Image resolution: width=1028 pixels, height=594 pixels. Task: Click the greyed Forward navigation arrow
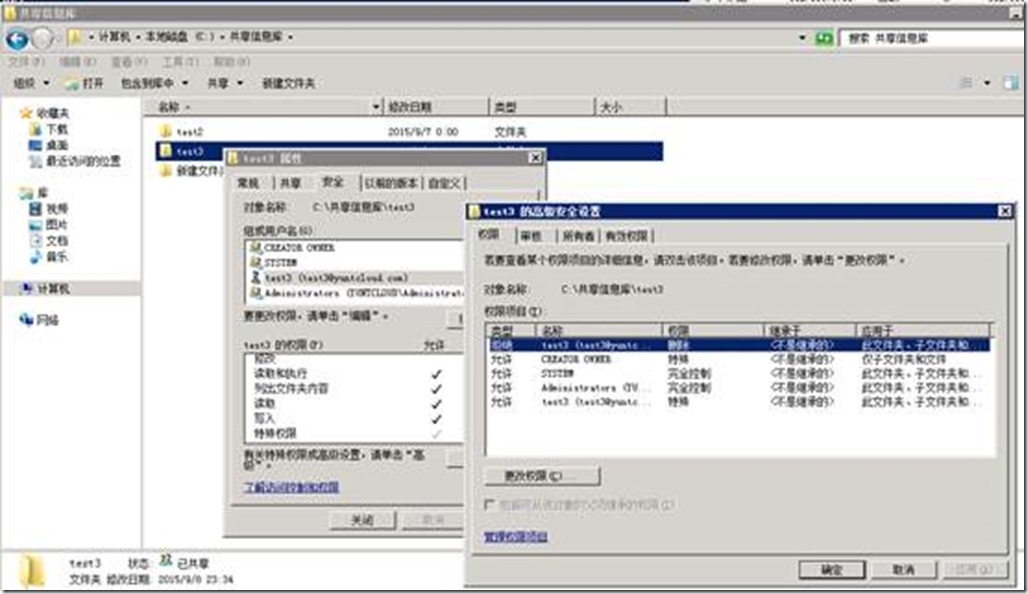click(x=43, y=39)
